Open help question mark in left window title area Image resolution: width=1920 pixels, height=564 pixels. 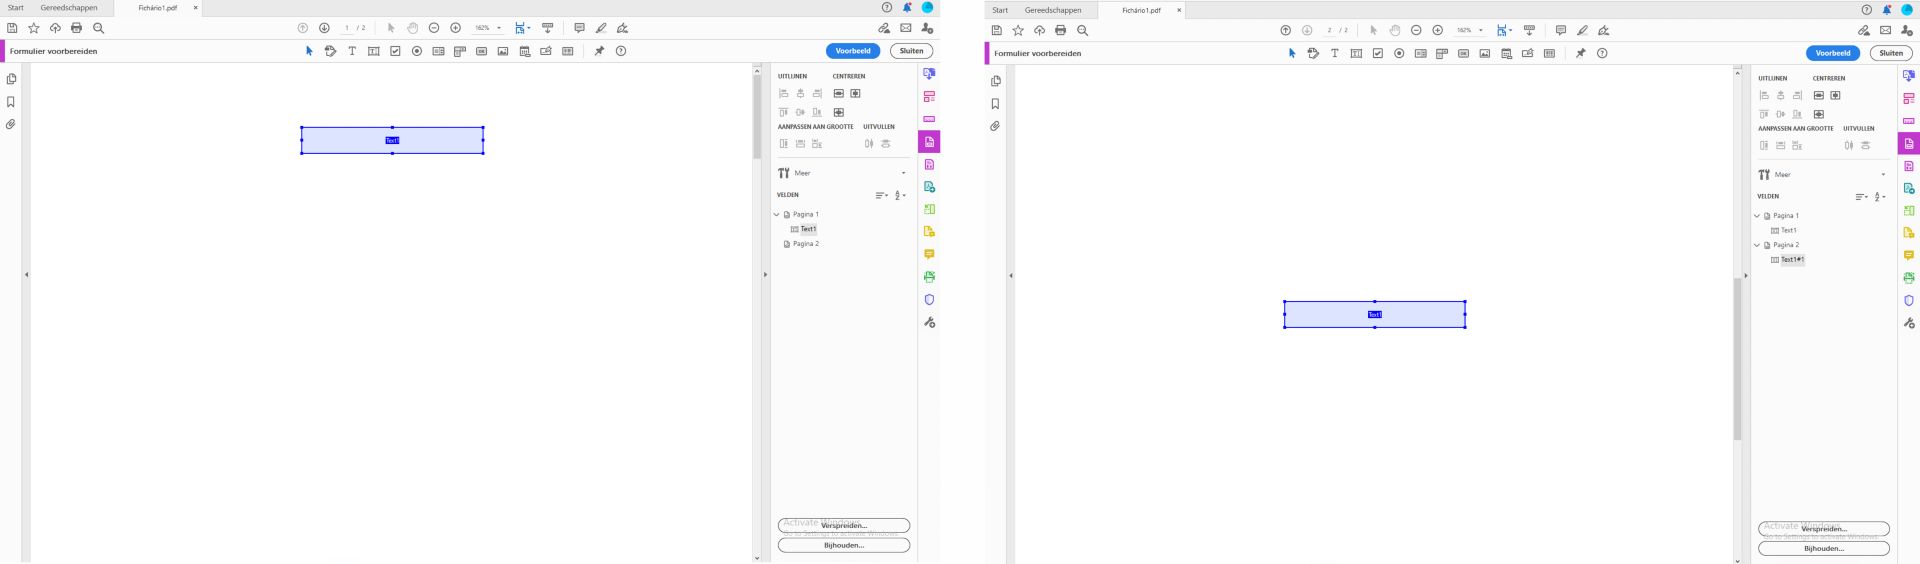[887, 7]
